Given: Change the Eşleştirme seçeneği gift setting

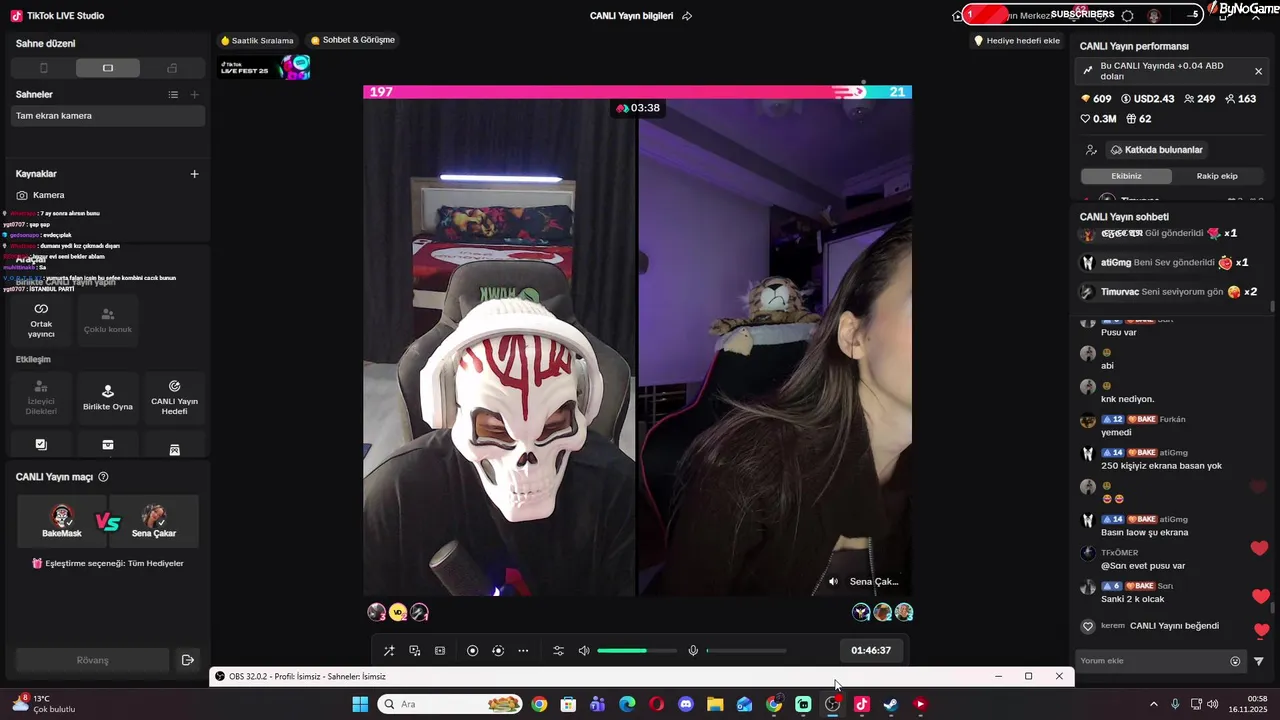Looking at the screenshot, I should (x=108, y=563).
